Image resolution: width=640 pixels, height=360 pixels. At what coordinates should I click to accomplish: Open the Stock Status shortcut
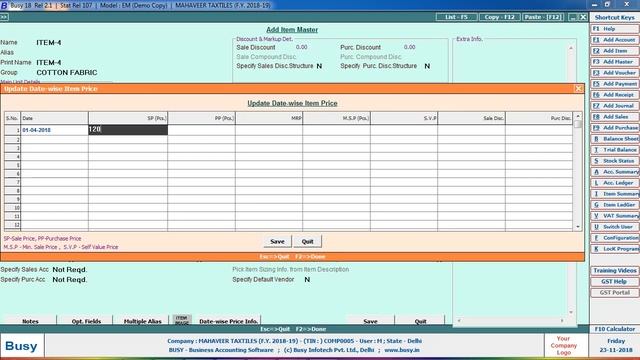pyautogui.click(x=615, y=161)
